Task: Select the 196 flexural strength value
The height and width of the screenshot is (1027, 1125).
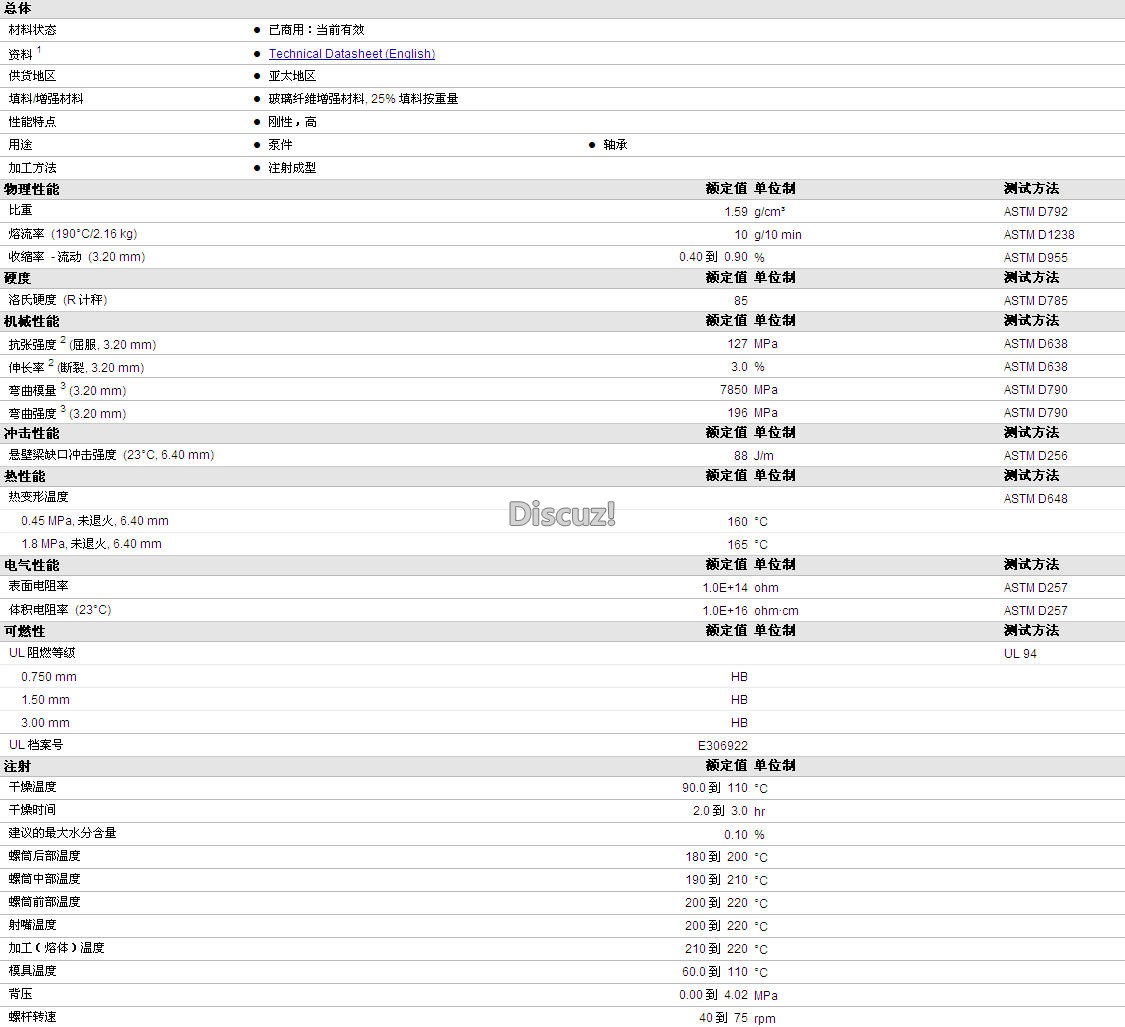Action: tap(738, 413)
